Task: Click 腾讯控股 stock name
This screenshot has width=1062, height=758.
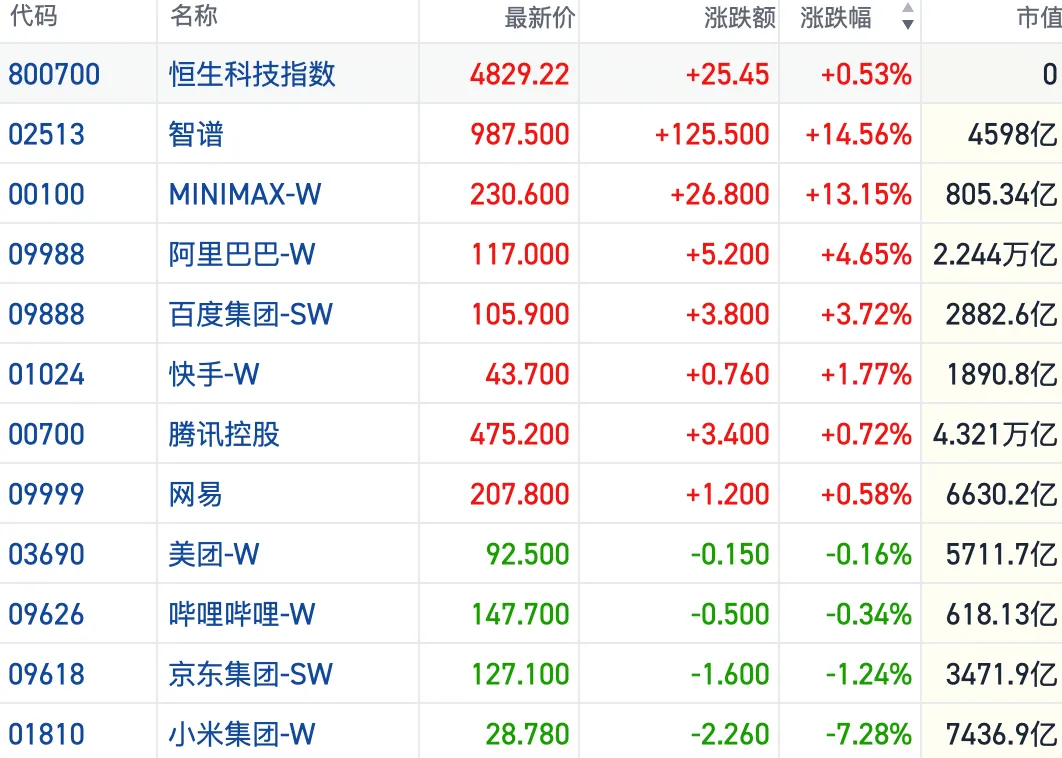Action: click(224, 434)
